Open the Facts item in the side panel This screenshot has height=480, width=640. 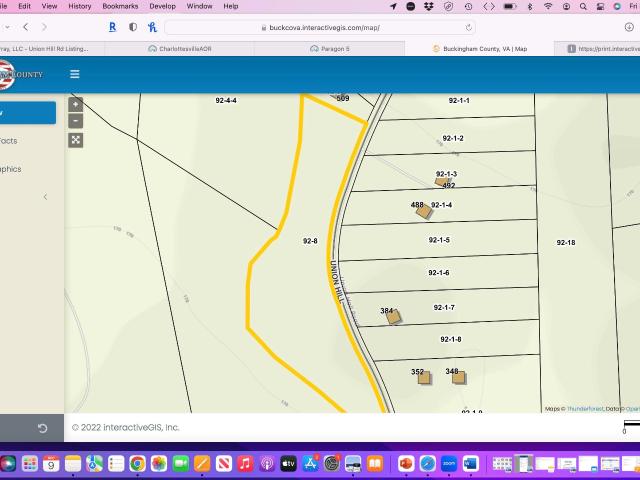pyautogui.click(x=9, y=141)
